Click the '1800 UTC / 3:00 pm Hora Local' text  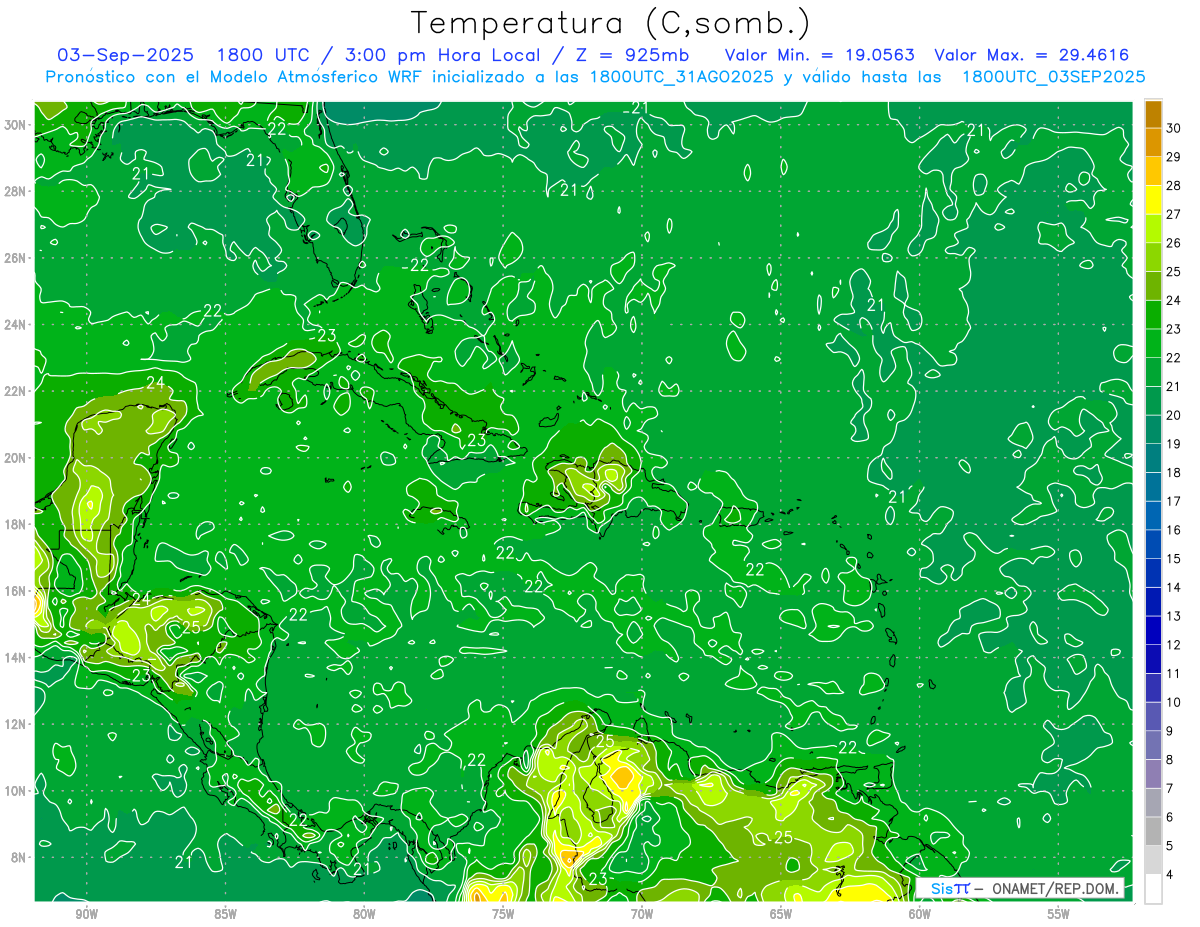378,56
